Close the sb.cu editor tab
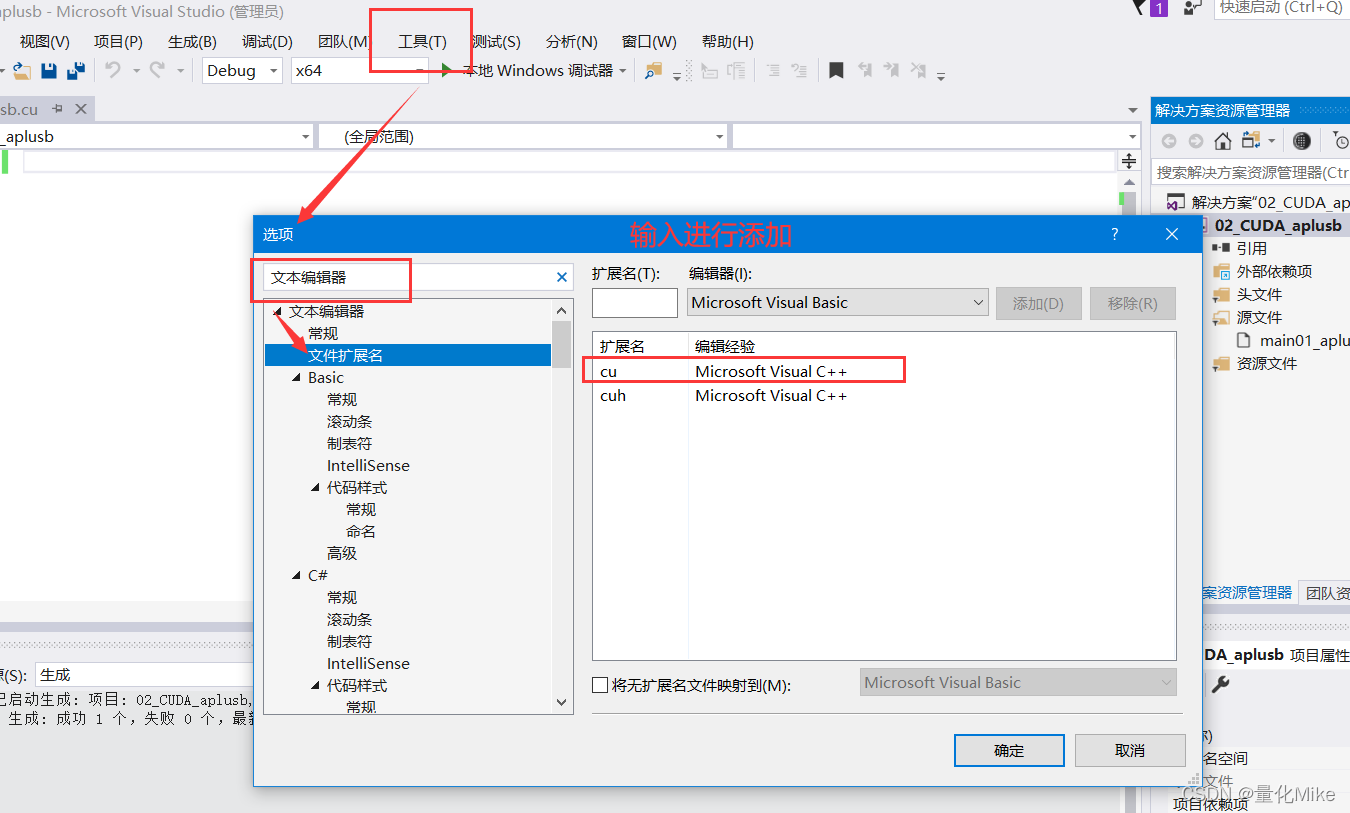This screenshot has width=1350, height=813. tap(81, 109)
